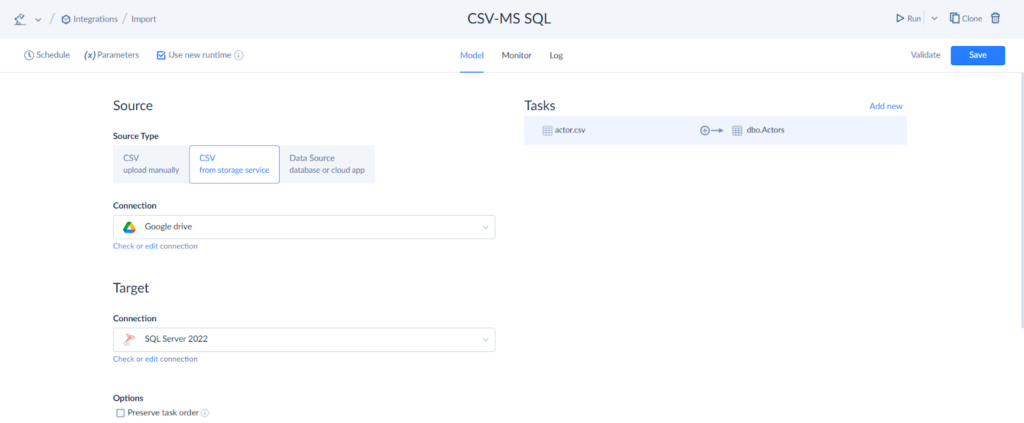Image resolution: width=1024 pixels, height=423 pixels.
Task: Open Parameters via the (x) icon
Action: pos(90,55)
